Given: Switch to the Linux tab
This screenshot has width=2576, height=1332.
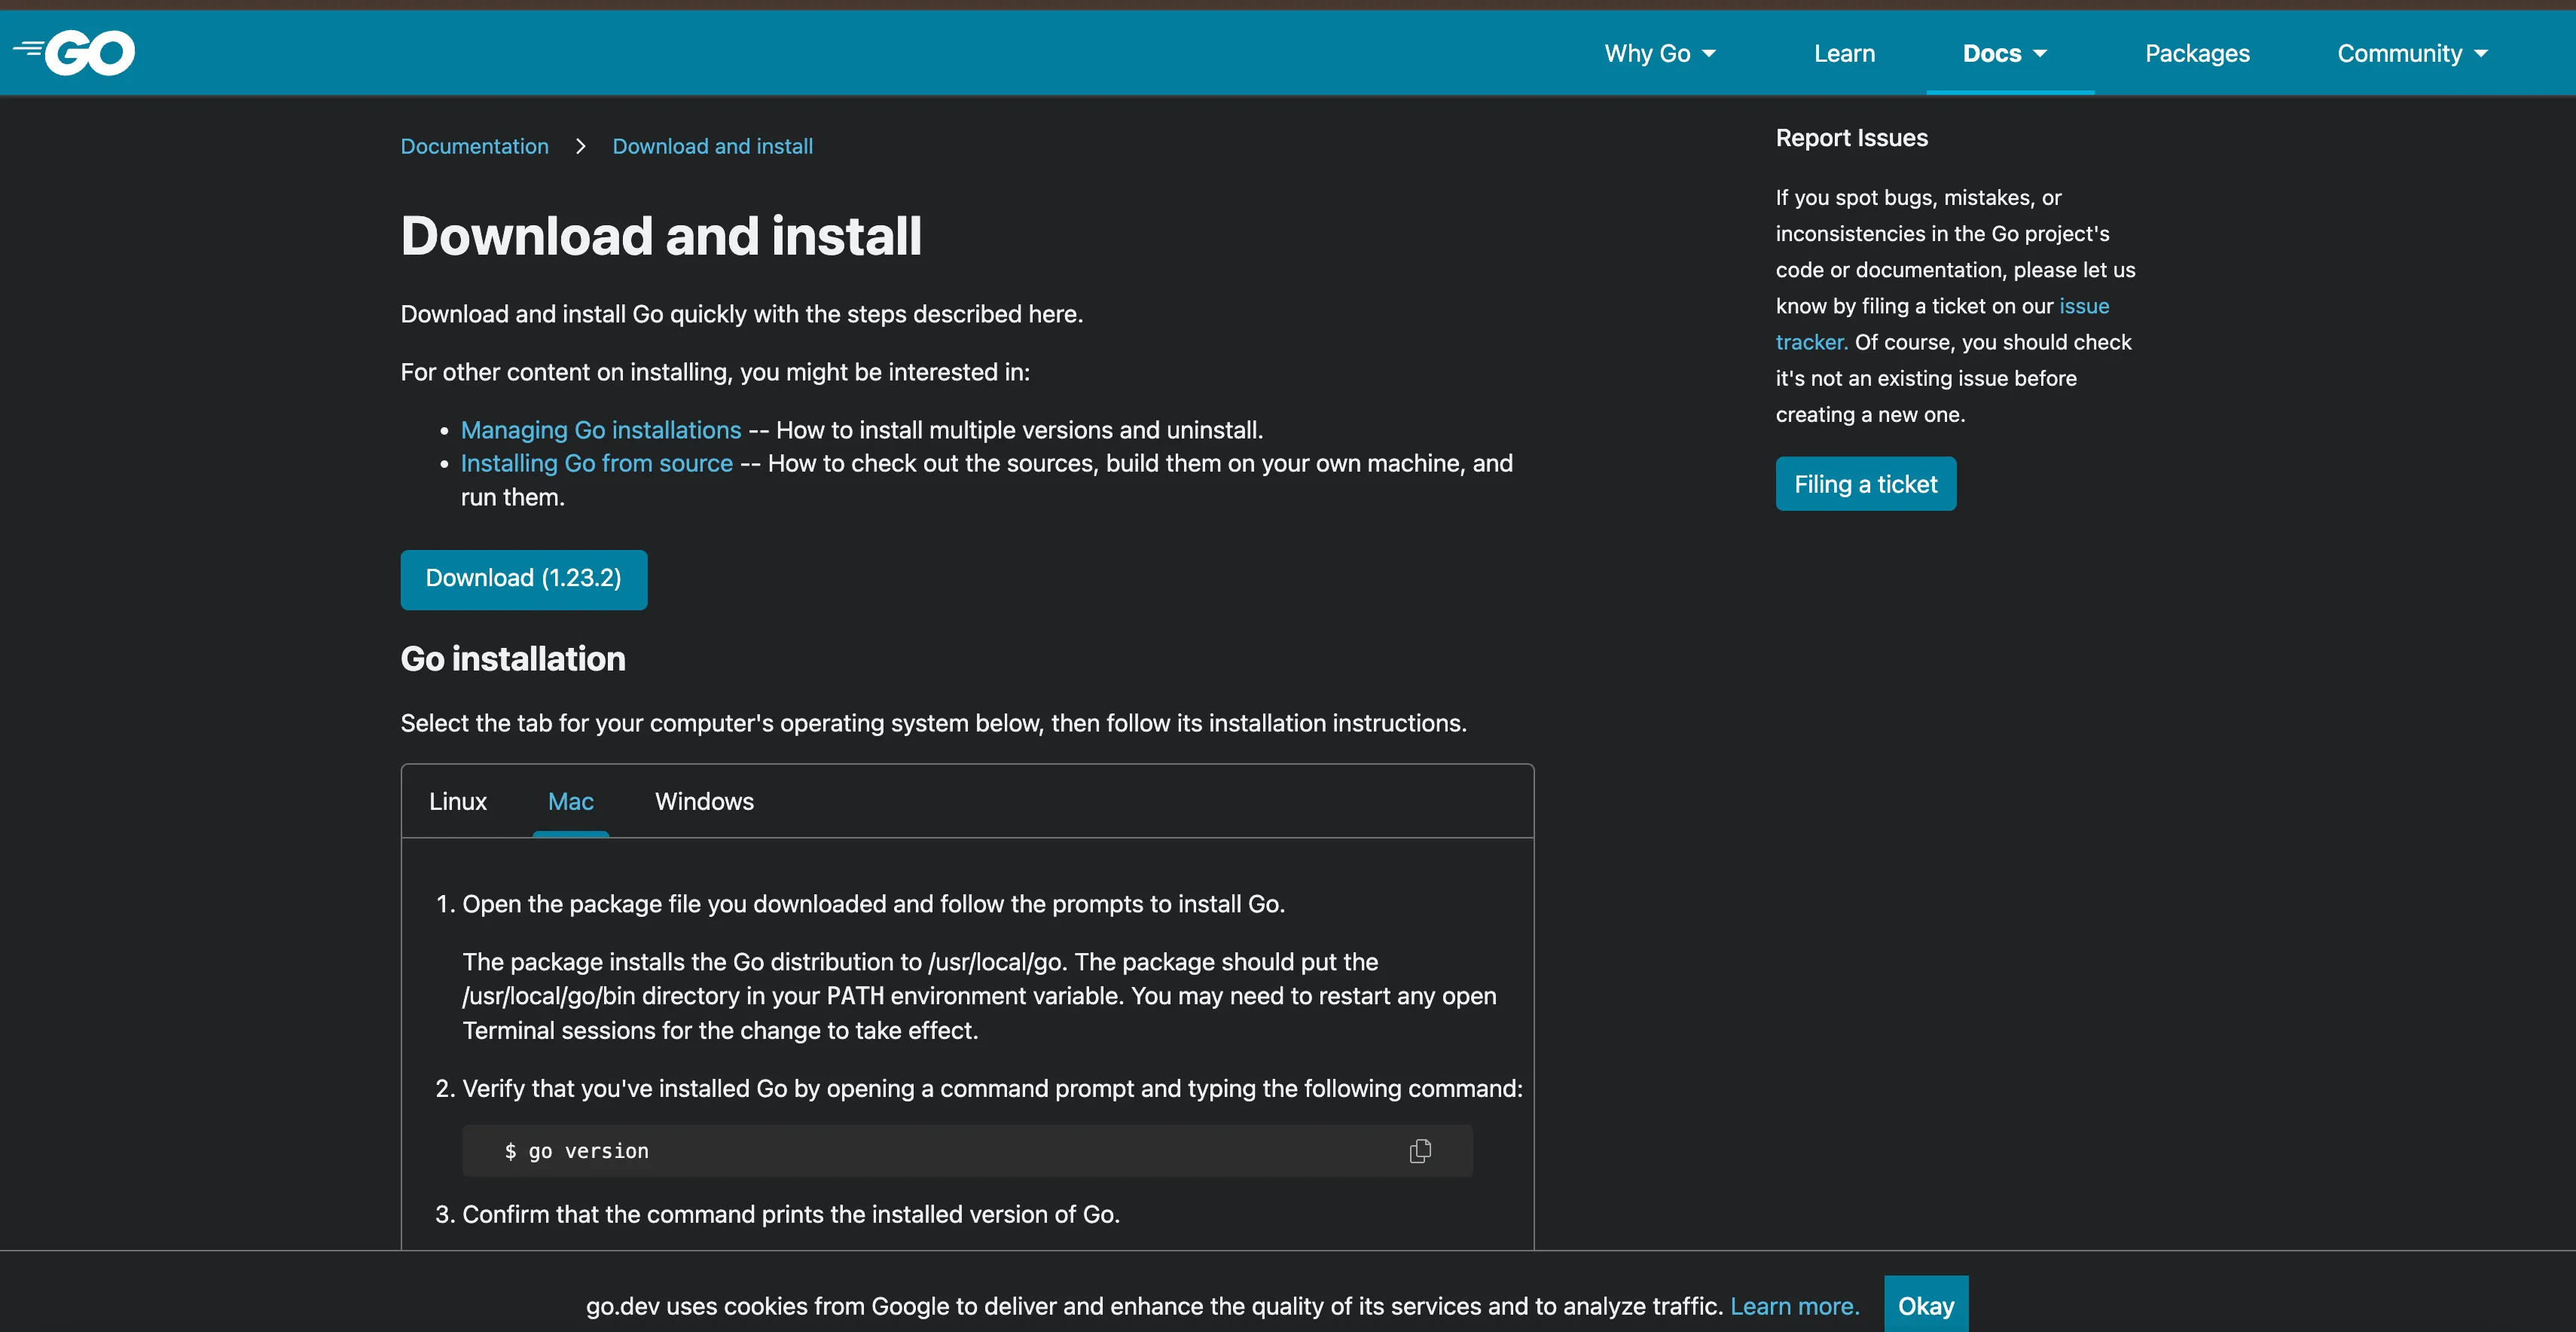Looking at the screenshot, I should pyautogui.click(x=458, y=802).
